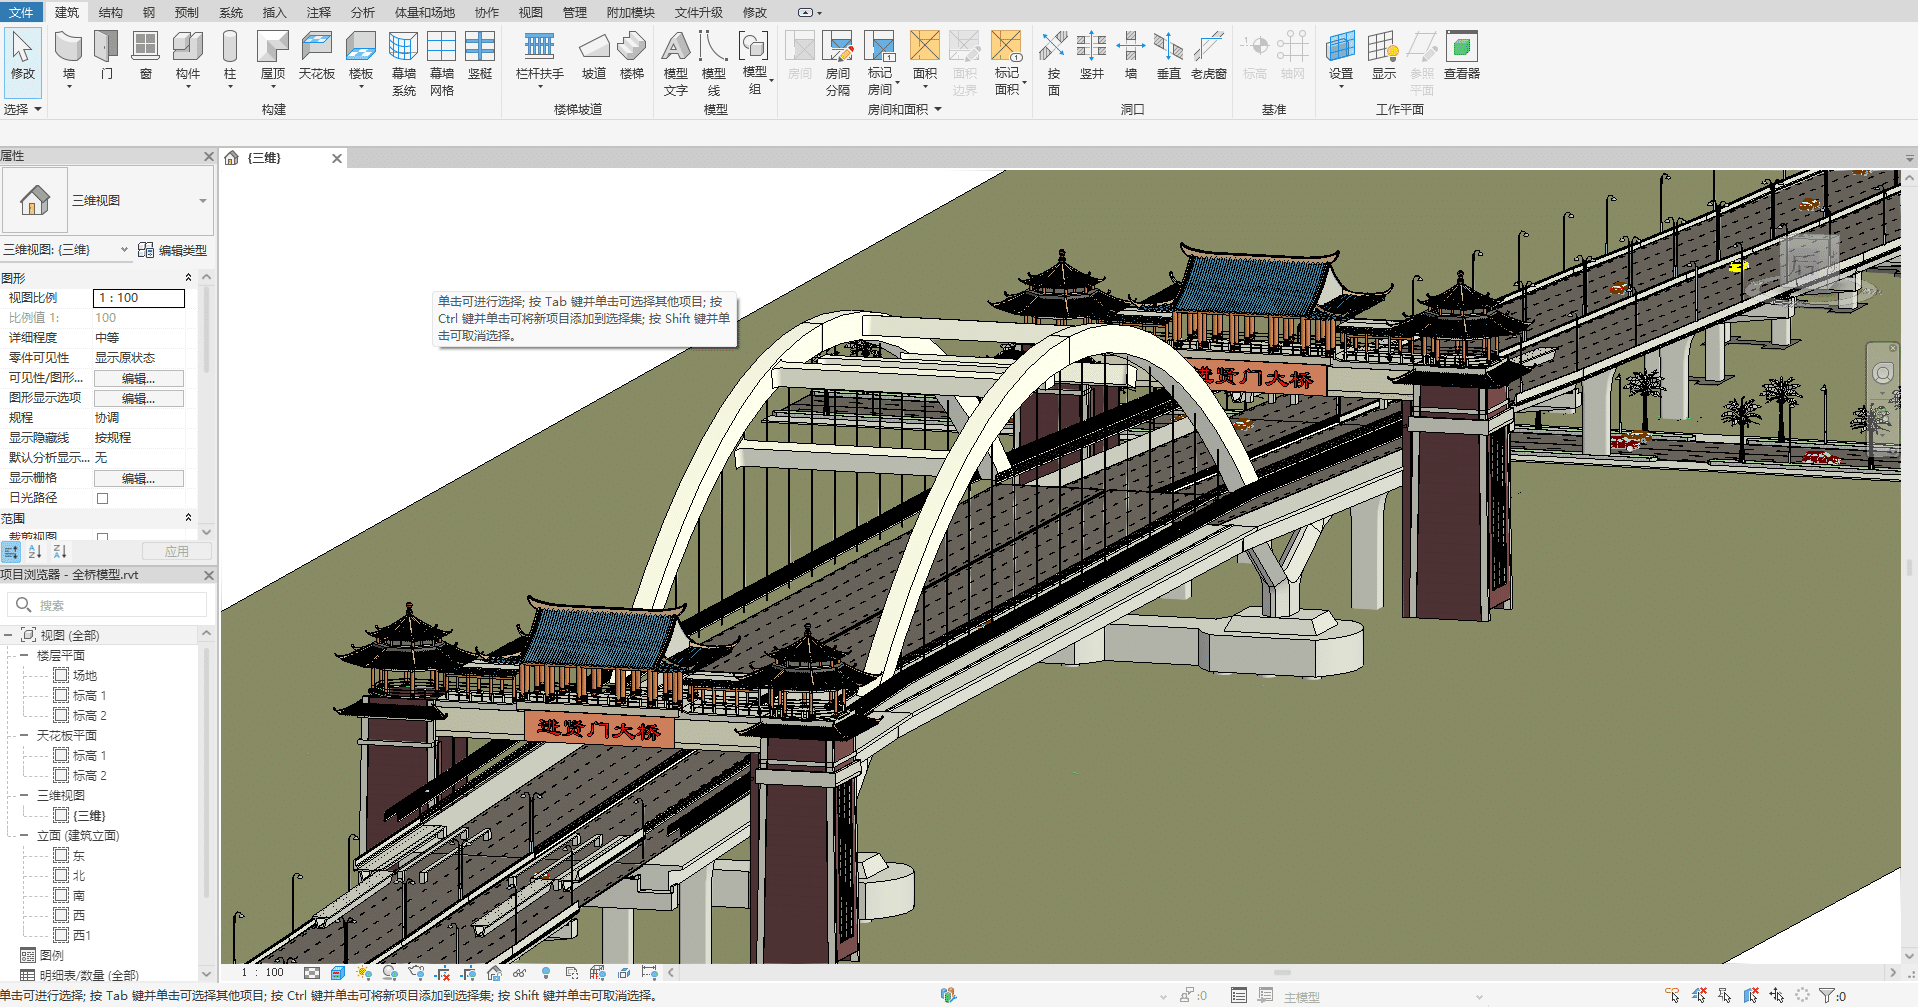Select the 门 (Door) tool
Image resolution: width=1918 pixels, height=1007 pixels.
pos(106,55)
